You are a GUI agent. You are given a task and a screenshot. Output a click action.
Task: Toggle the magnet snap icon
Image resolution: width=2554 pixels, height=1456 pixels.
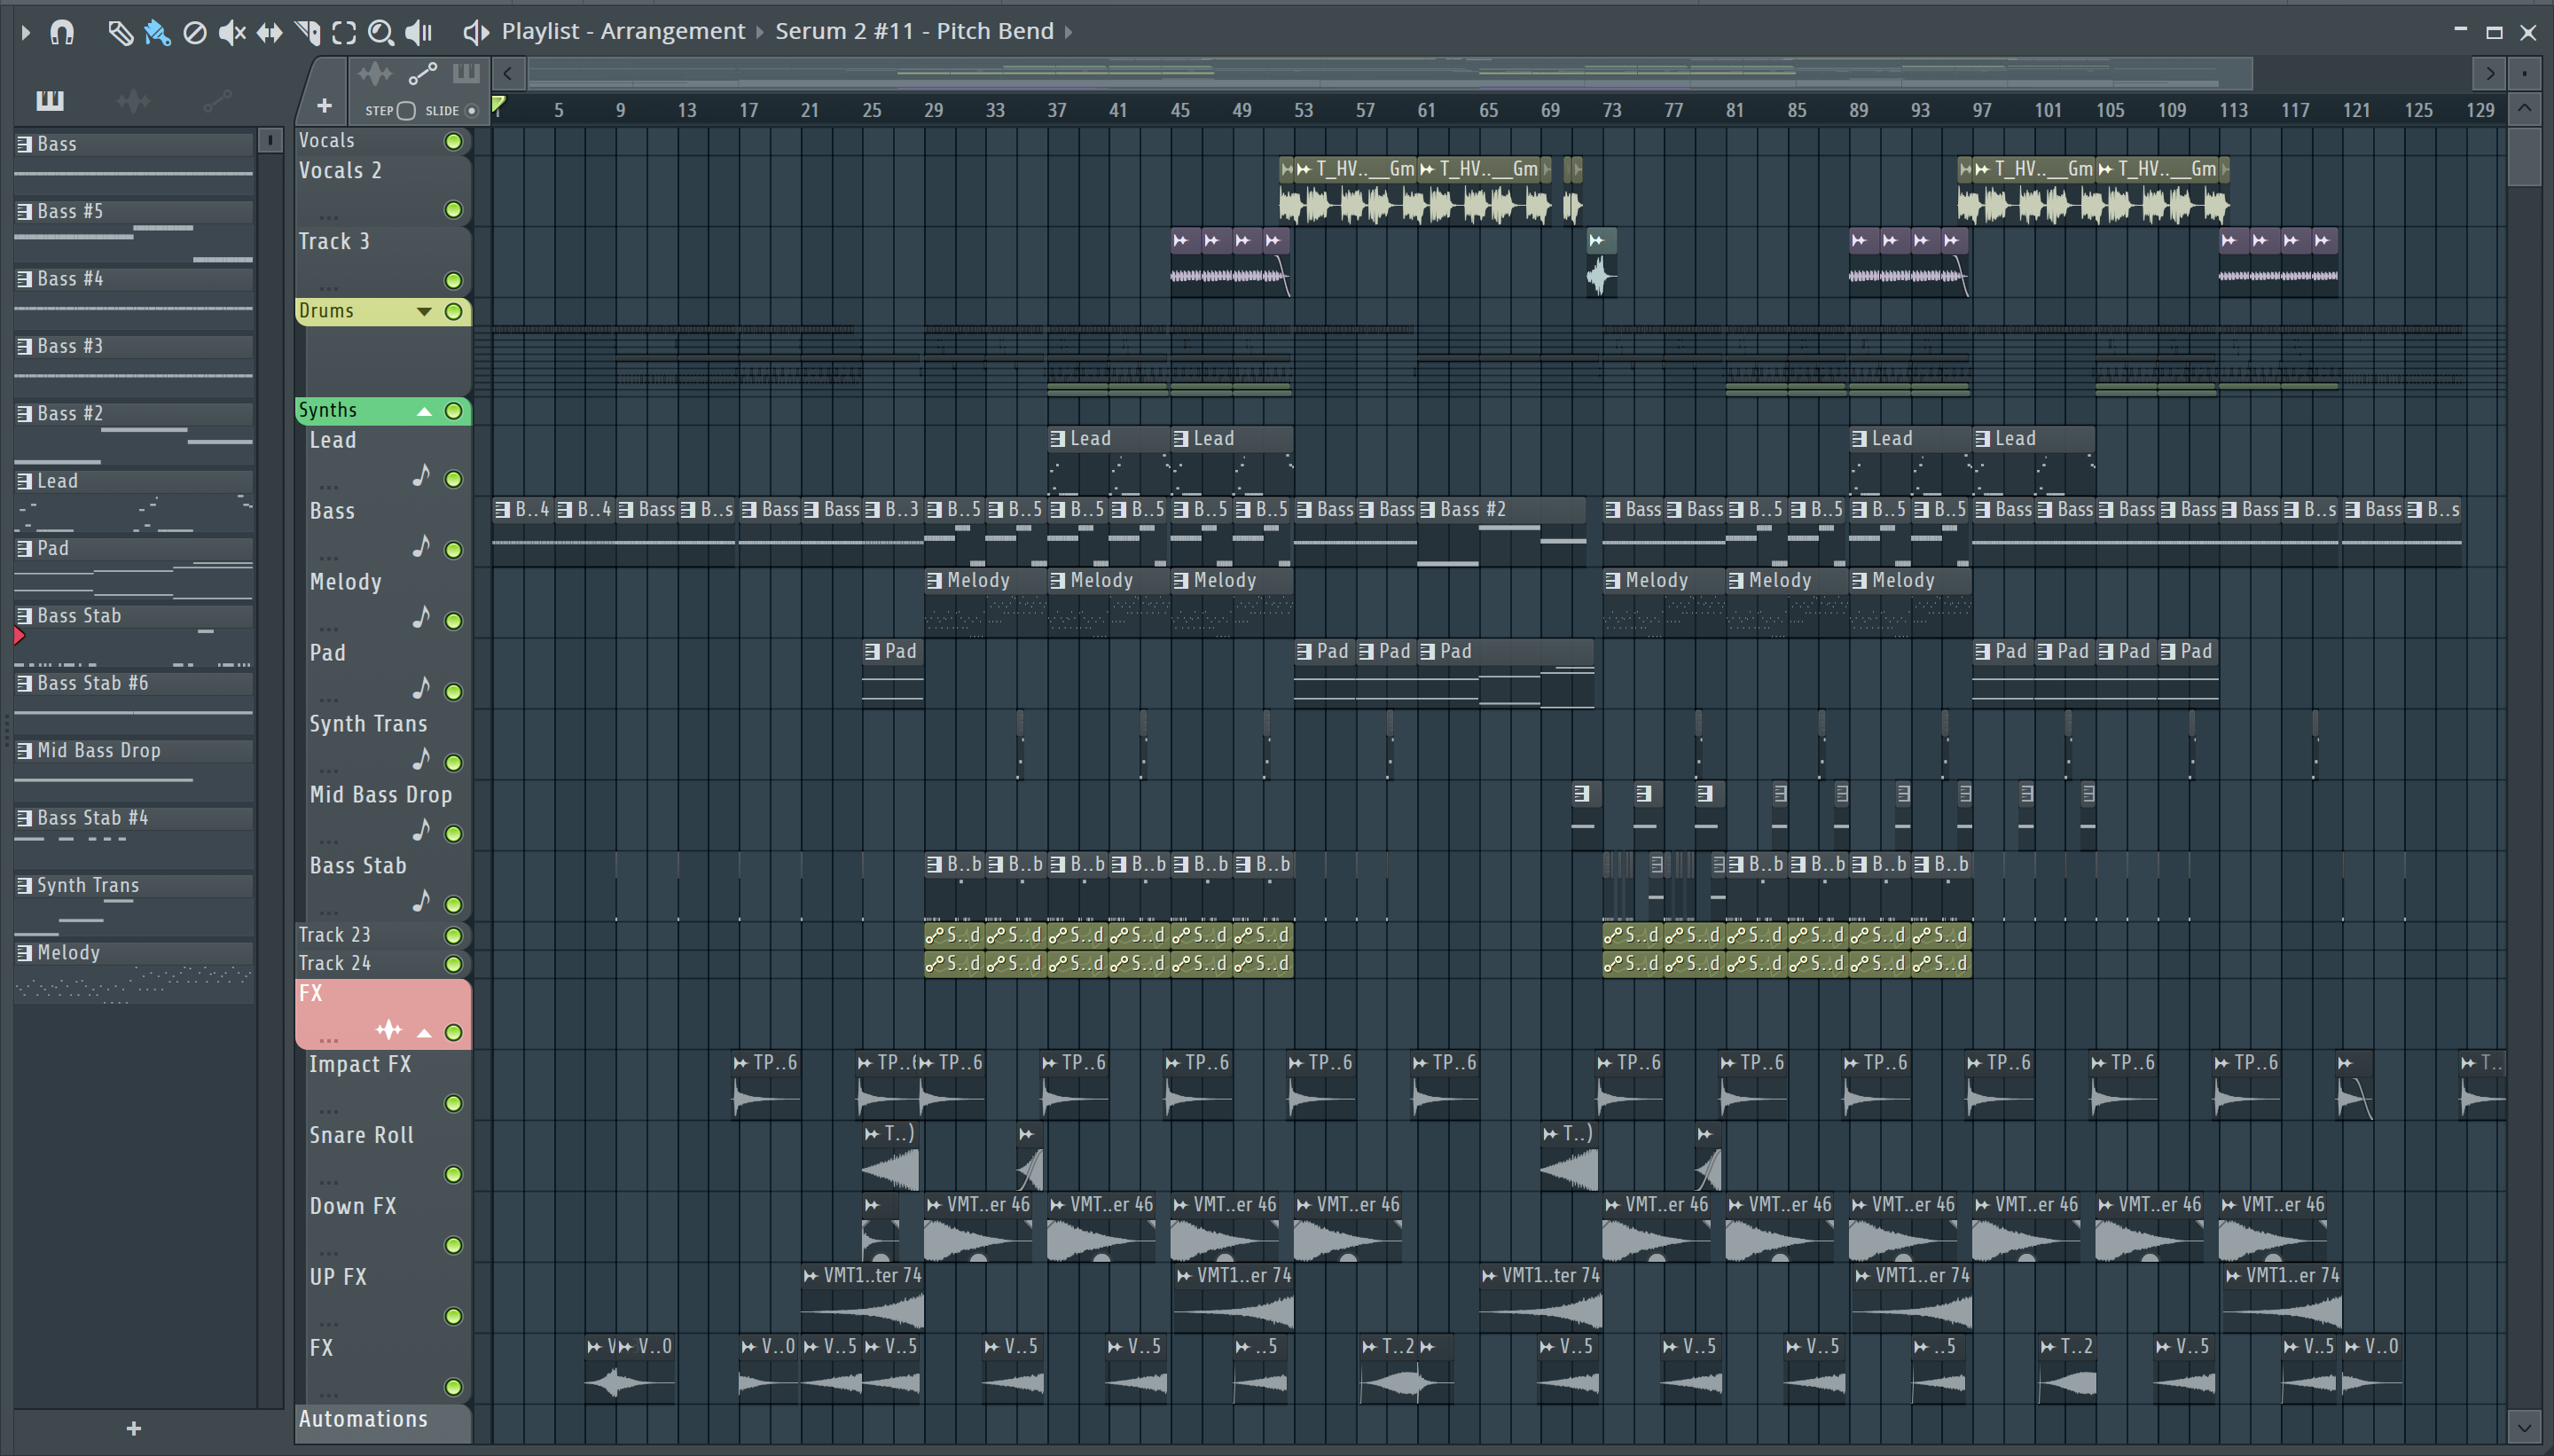[62, 32]
